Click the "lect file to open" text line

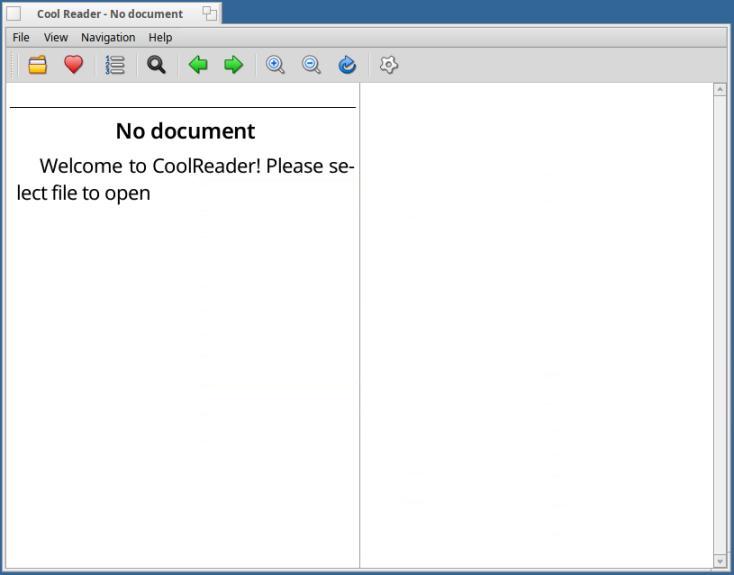coord(83,193)
